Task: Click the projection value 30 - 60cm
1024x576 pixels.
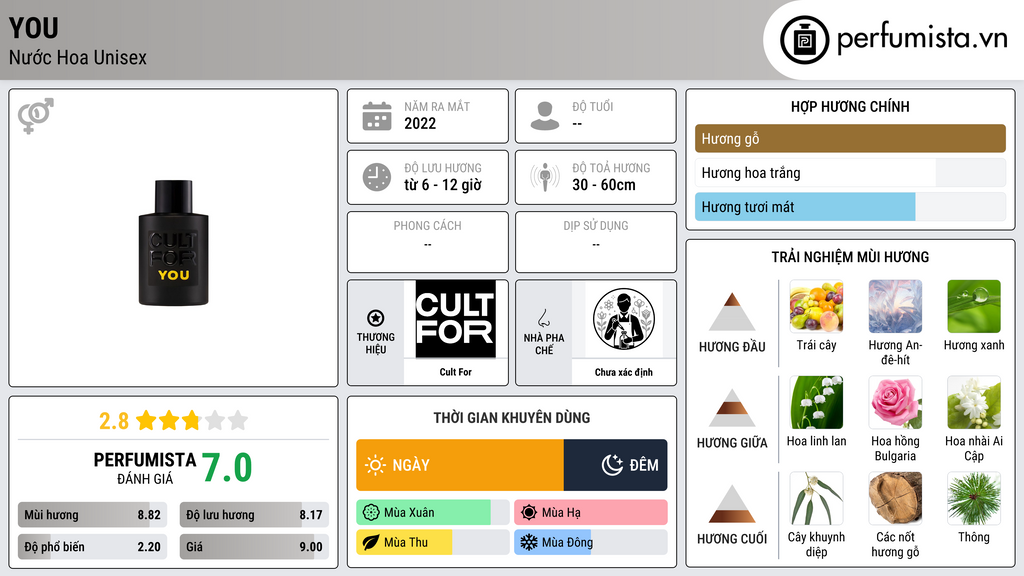Action: 604,185
